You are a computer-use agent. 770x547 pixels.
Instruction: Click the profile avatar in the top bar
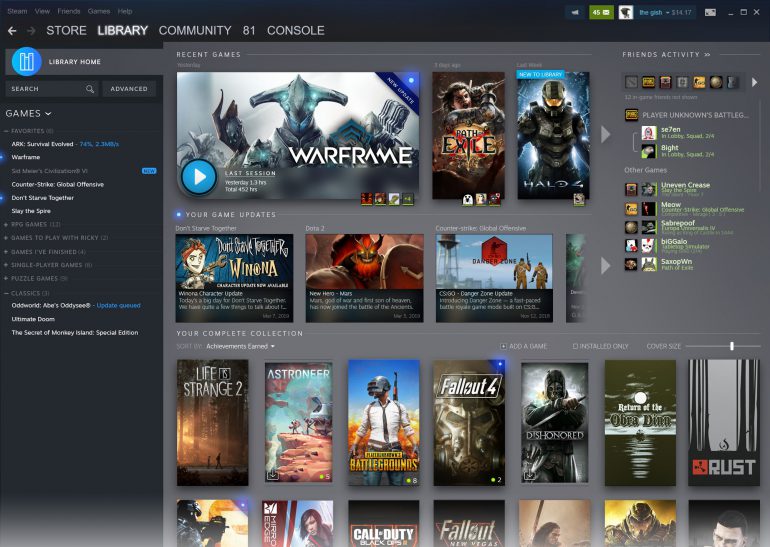(626, 12)
